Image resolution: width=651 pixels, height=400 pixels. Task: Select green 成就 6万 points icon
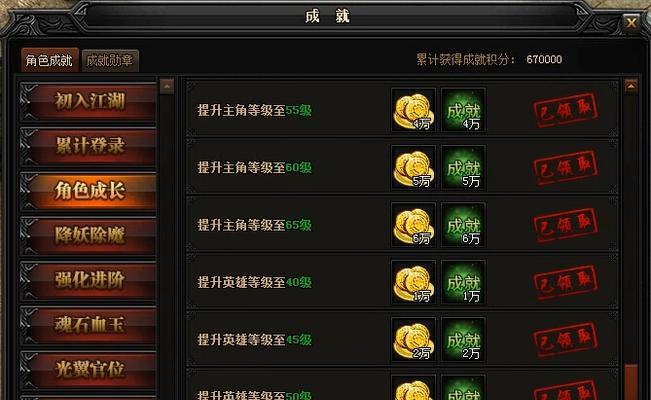tap(463, 225)
